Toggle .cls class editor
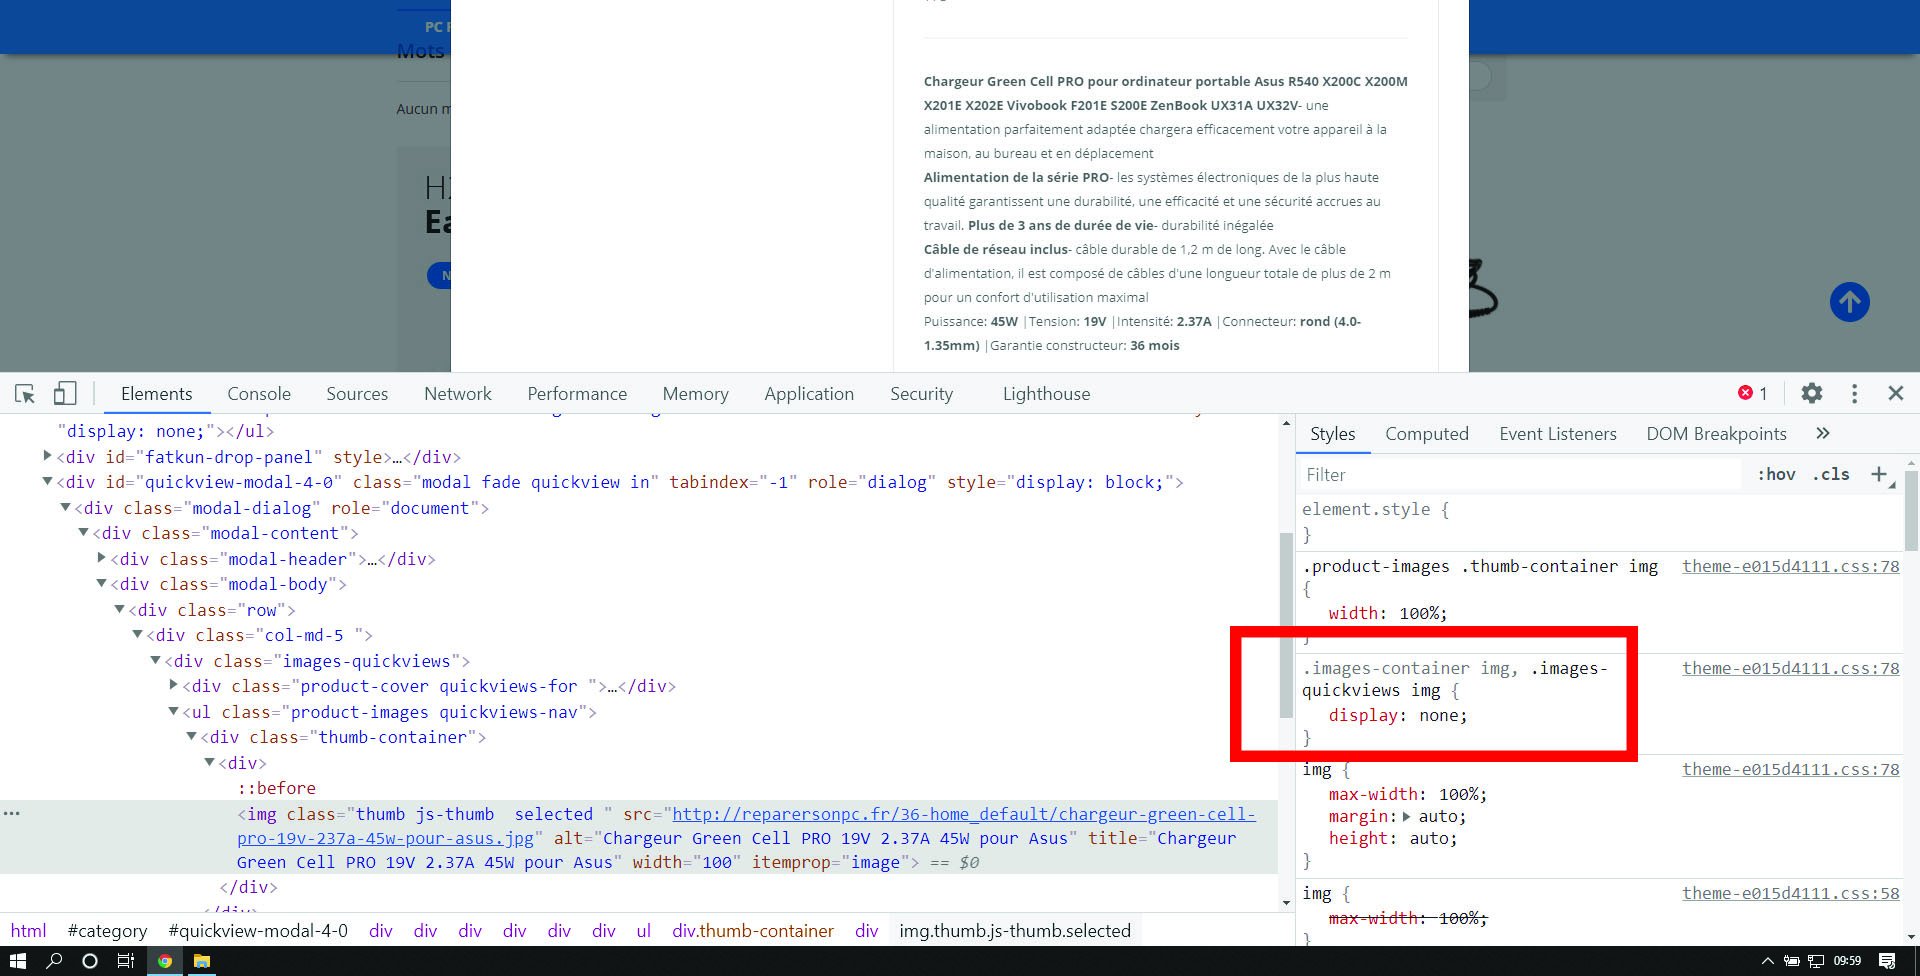 click(1831, 475)
